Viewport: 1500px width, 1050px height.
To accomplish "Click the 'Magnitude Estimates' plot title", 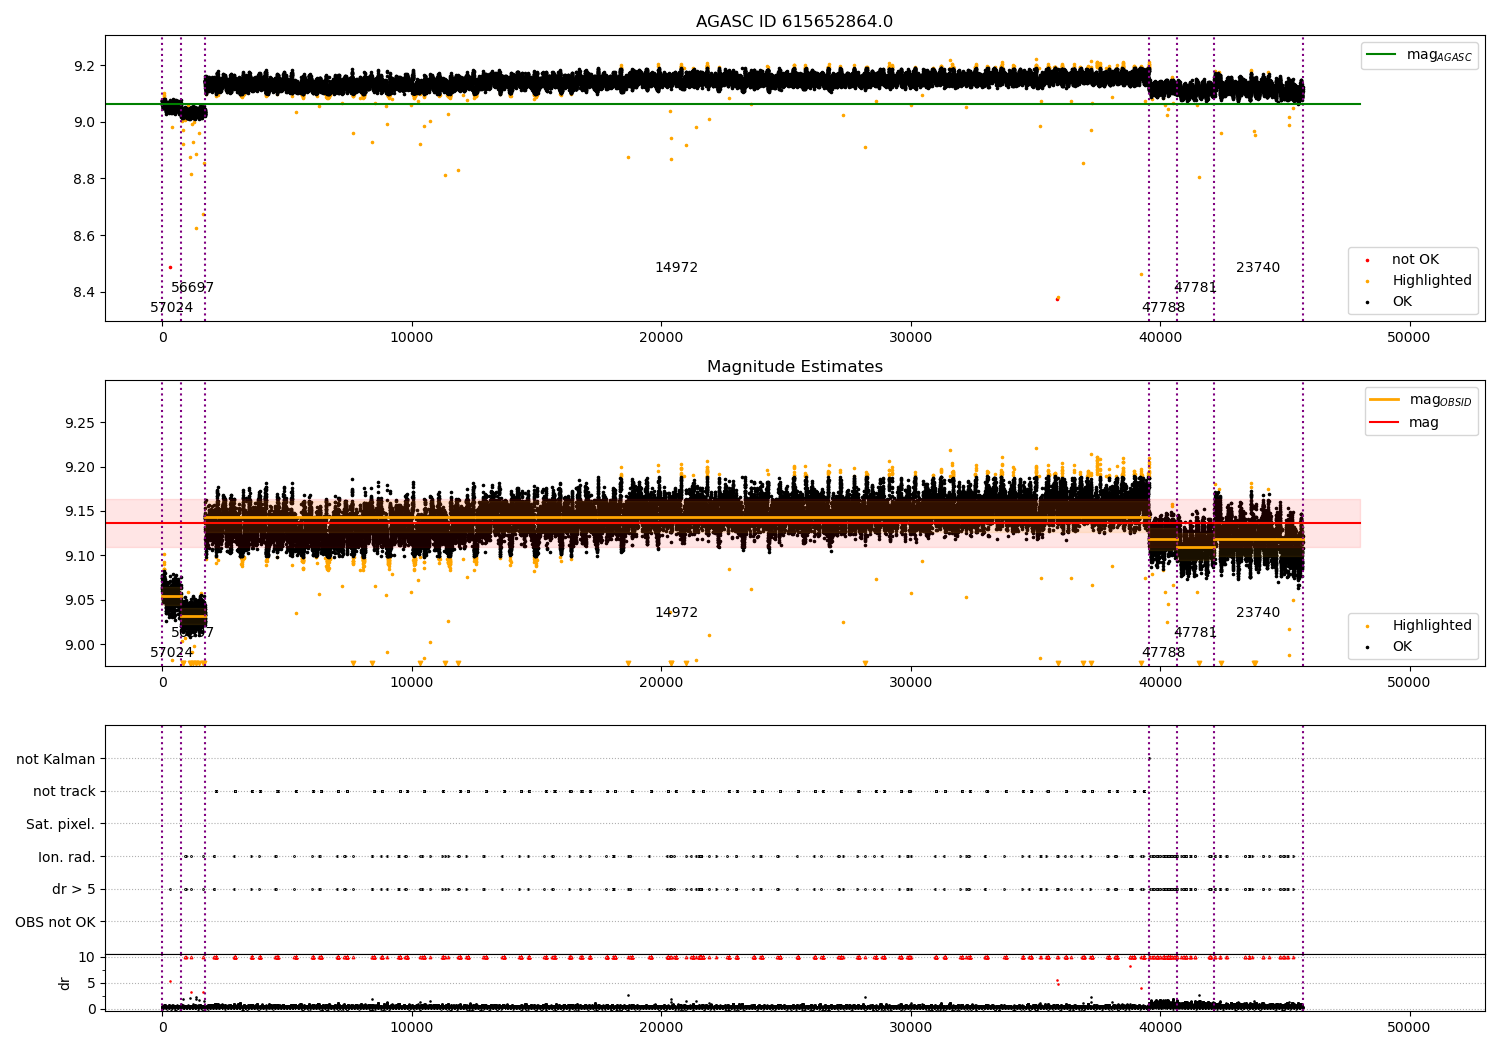I will (794, 367).
